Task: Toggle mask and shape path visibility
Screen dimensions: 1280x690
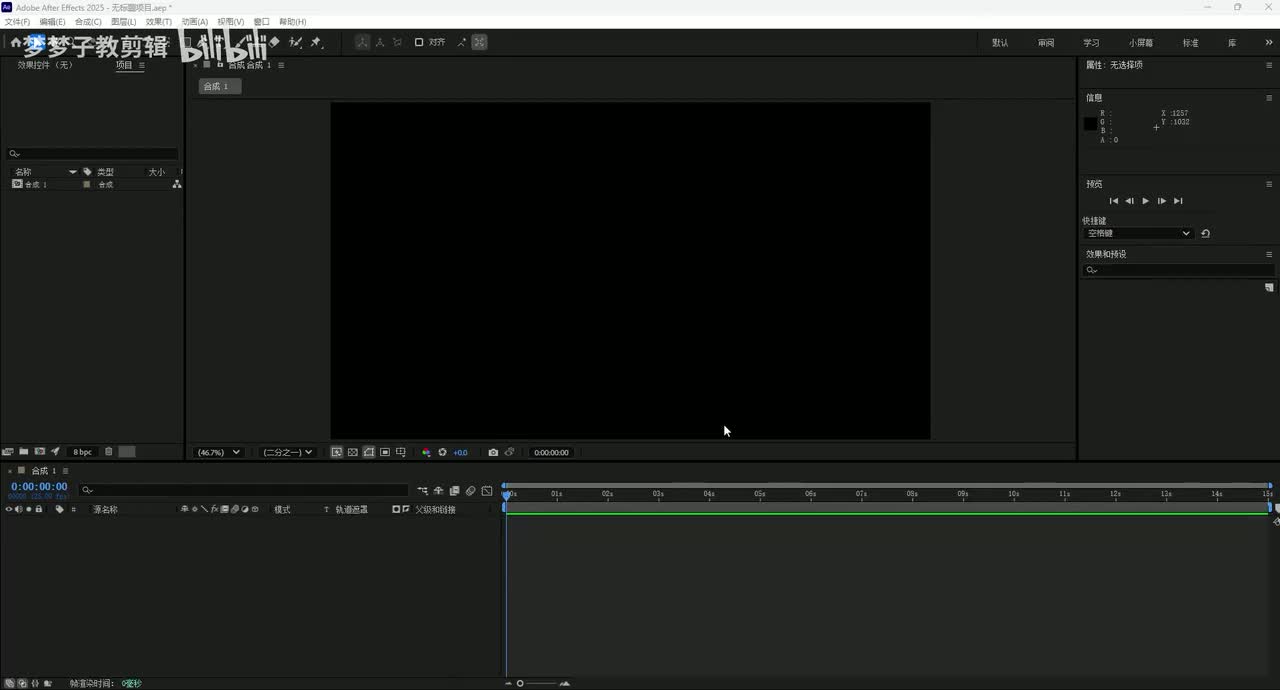Action: [x=369, y=452]
